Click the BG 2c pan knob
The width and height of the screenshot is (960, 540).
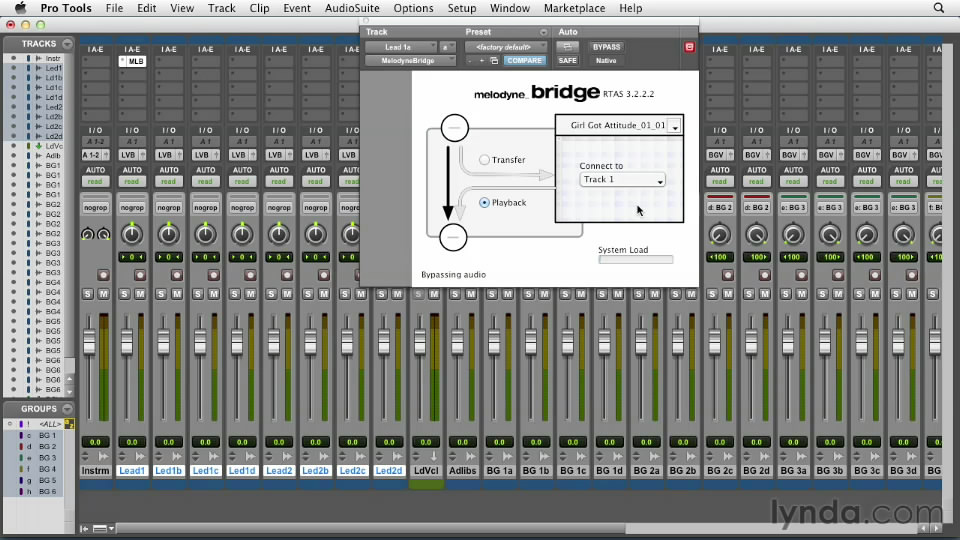point(719,234)
